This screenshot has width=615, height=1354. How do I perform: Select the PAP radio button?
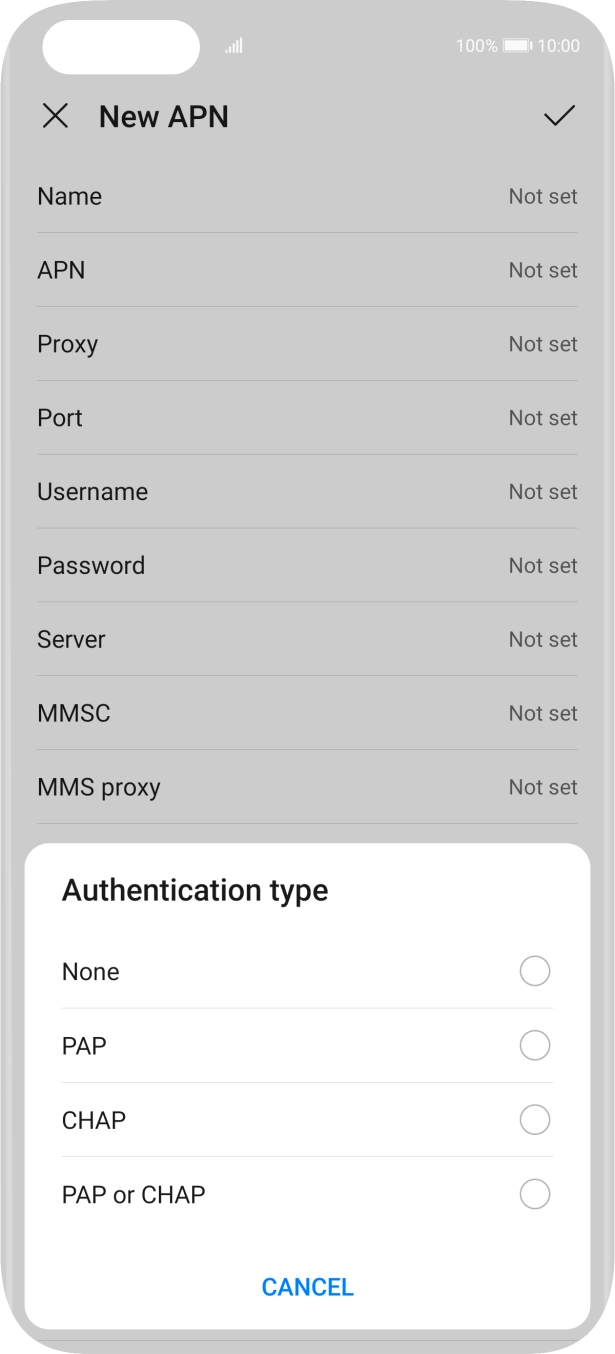(x=535, y=1045)
